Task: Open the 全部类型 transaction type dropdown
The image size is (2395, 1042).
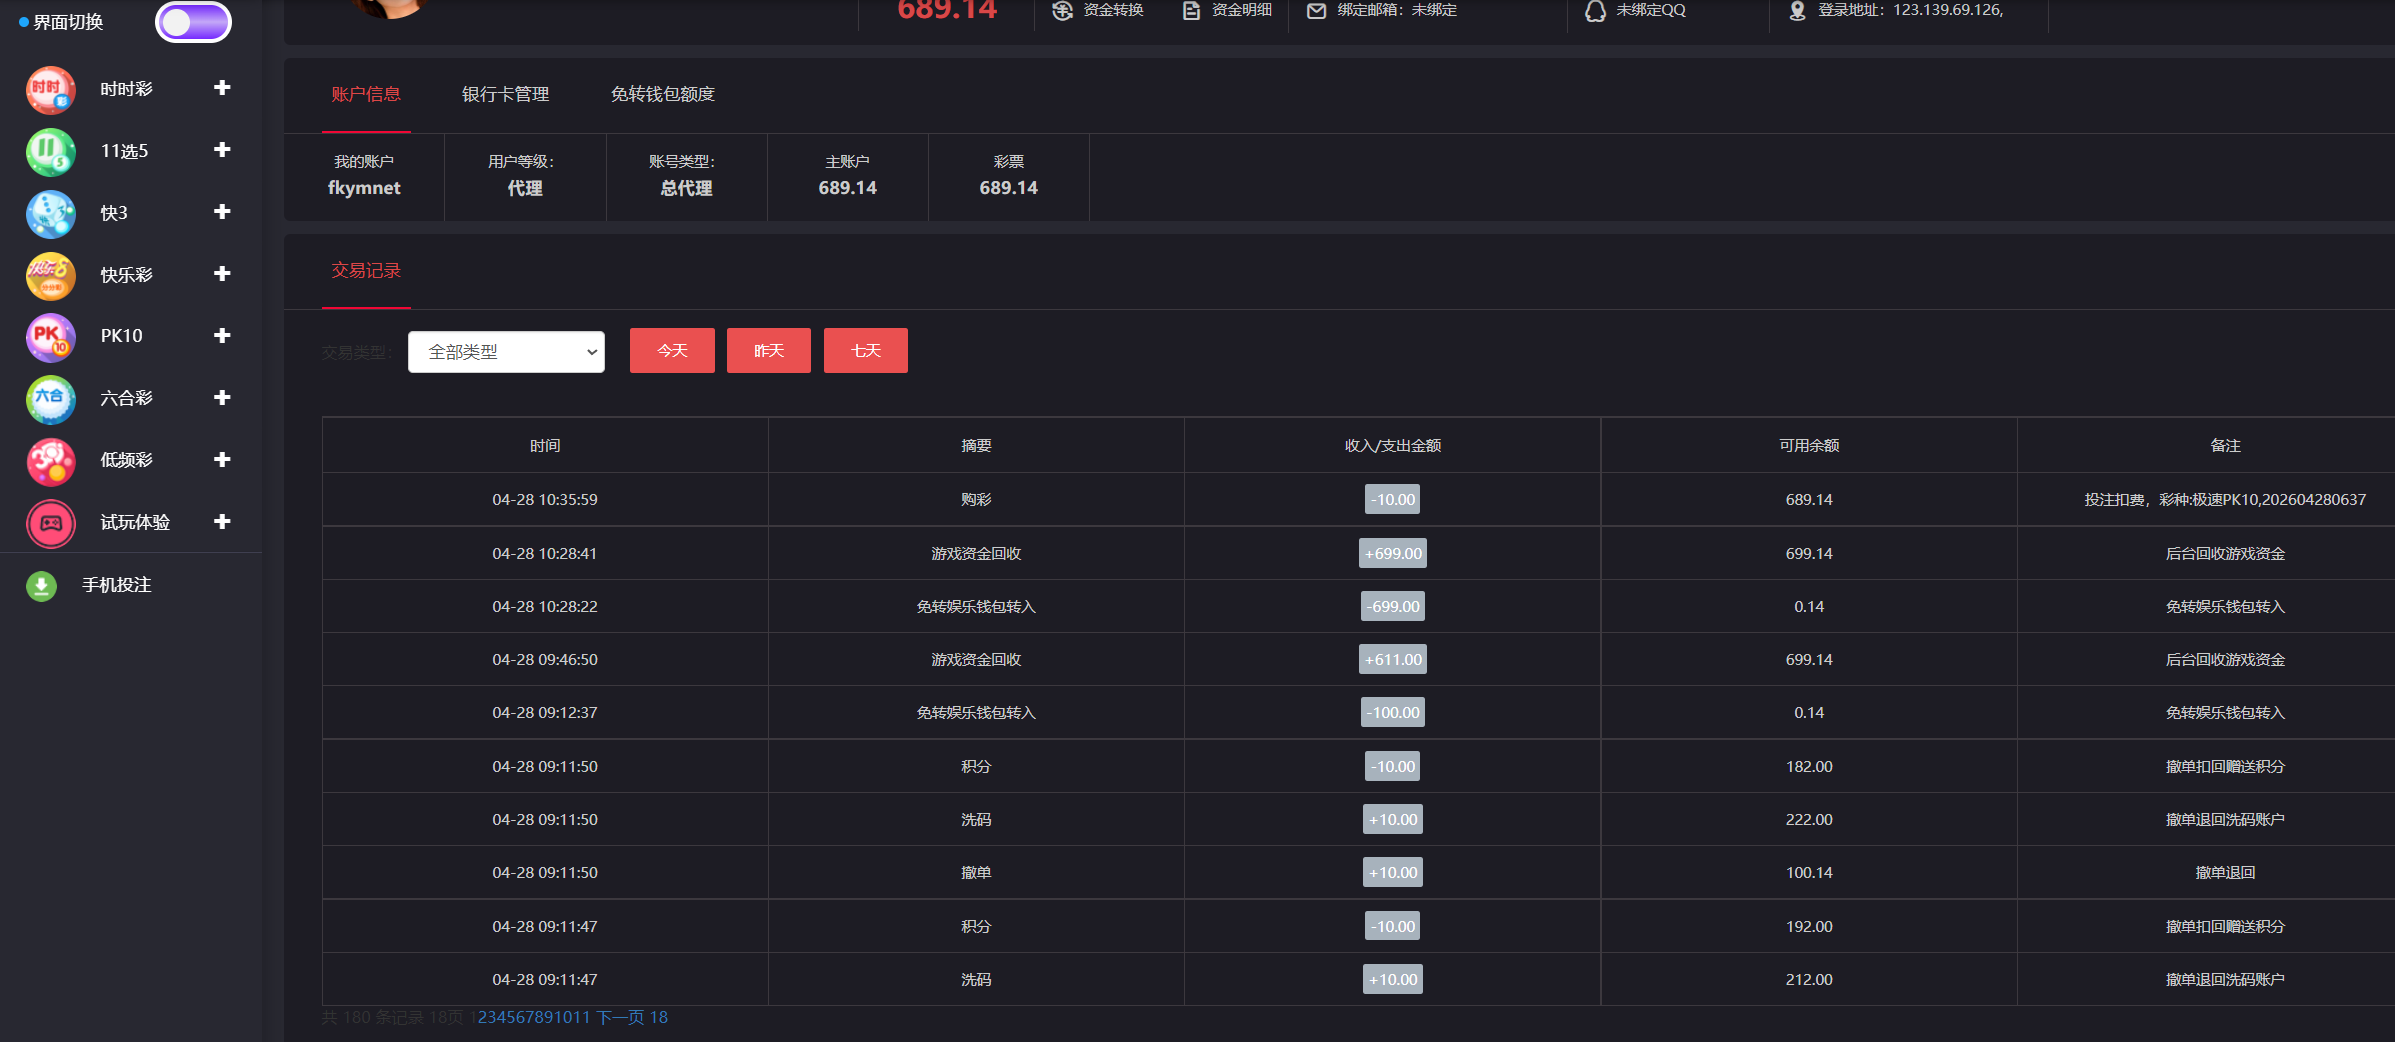Action: [506, 352]
